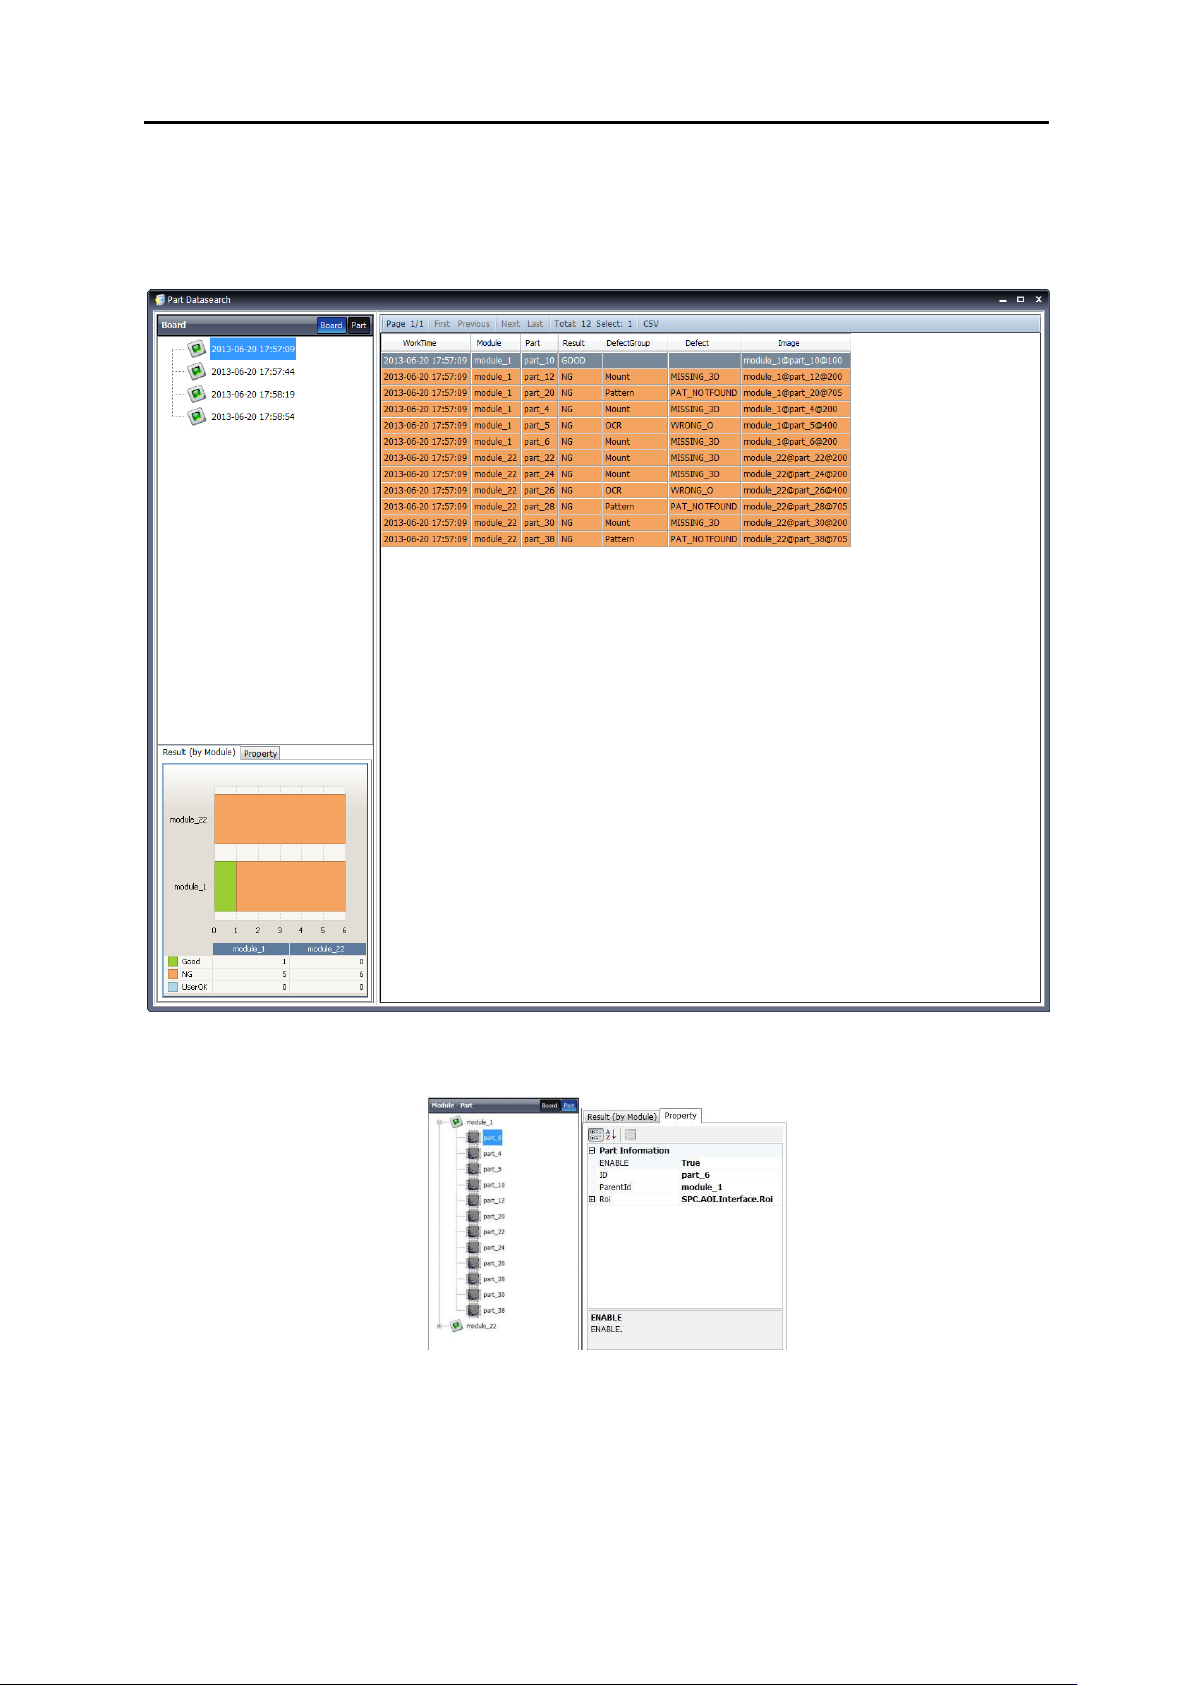
Task: Switch to Part tab in Part Datasearch Board panel
Action: pos(359,325)
